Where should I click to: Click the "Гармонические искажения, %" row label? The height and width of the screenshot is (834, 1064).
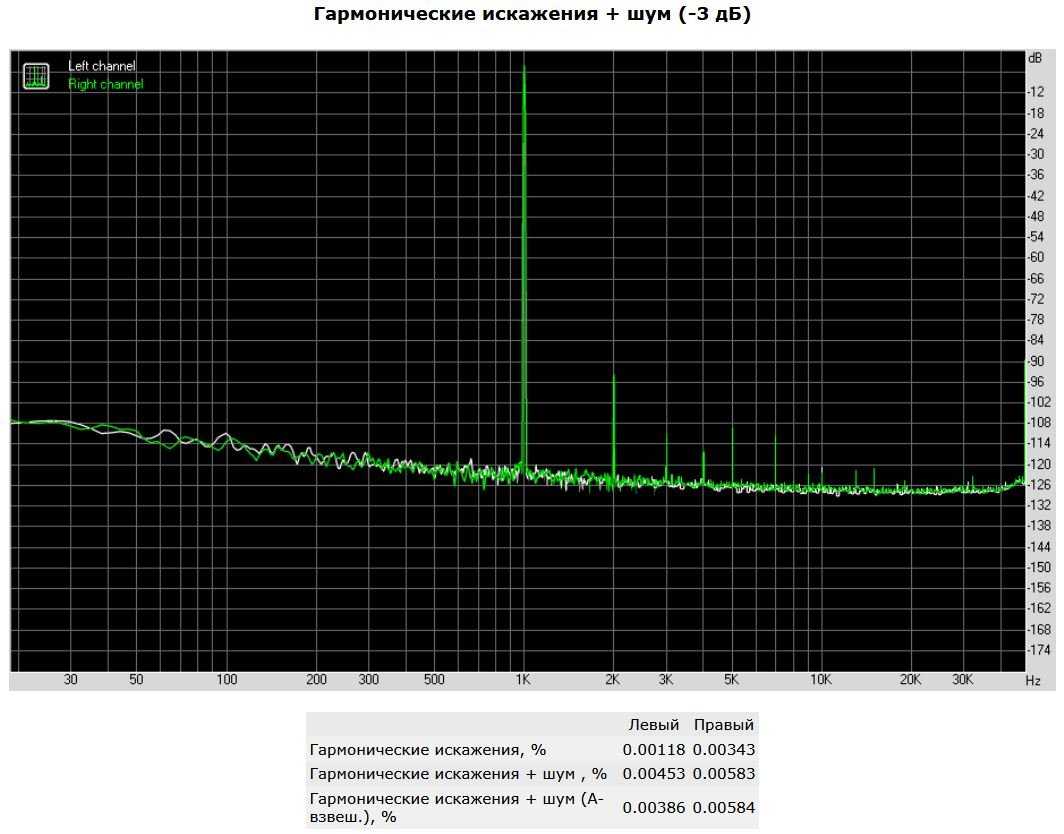coord(428,749)
